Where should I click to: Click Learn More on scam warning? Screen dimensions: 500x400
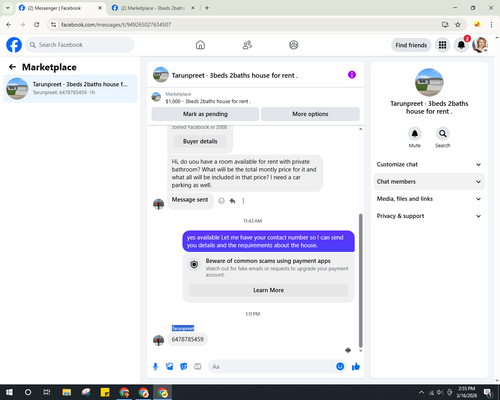268,290
